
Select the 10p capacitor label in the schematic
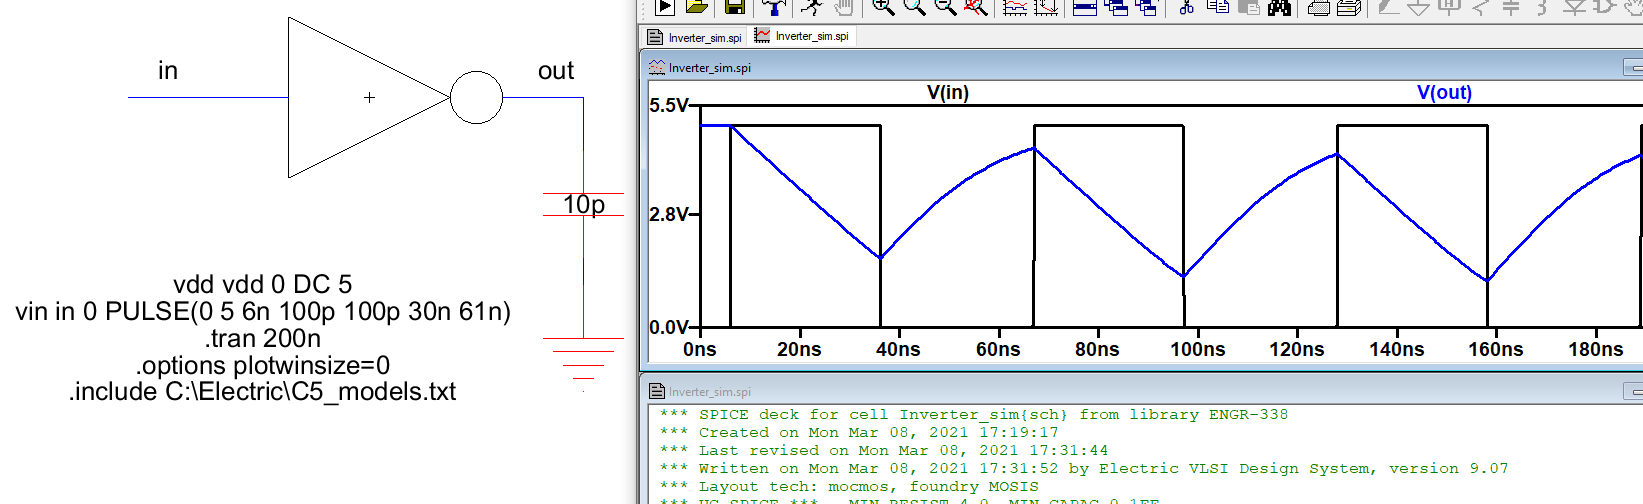584,204
